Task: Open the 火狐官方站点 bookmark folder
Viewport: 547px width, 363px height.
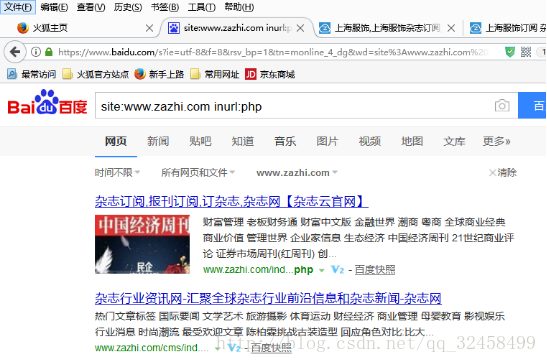Action: 95,74
